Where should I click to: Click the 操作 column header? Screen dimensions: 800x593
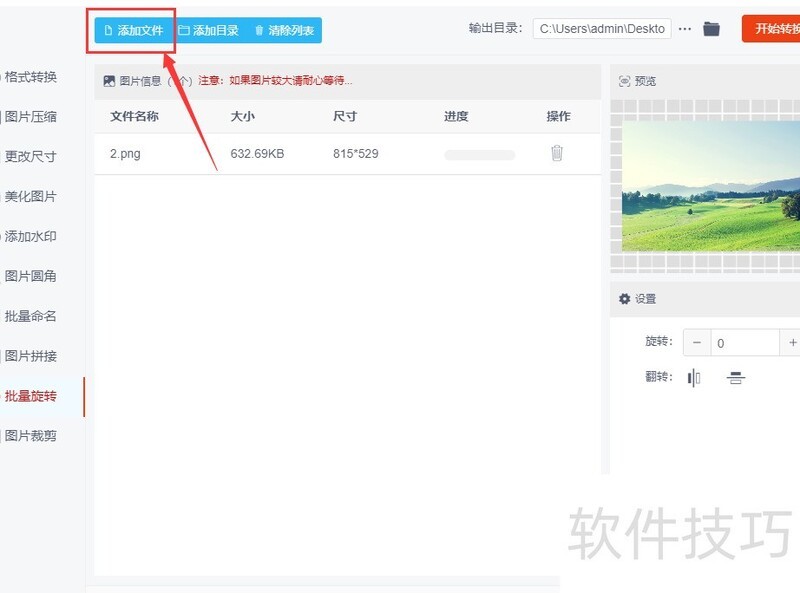pos(559,116)
